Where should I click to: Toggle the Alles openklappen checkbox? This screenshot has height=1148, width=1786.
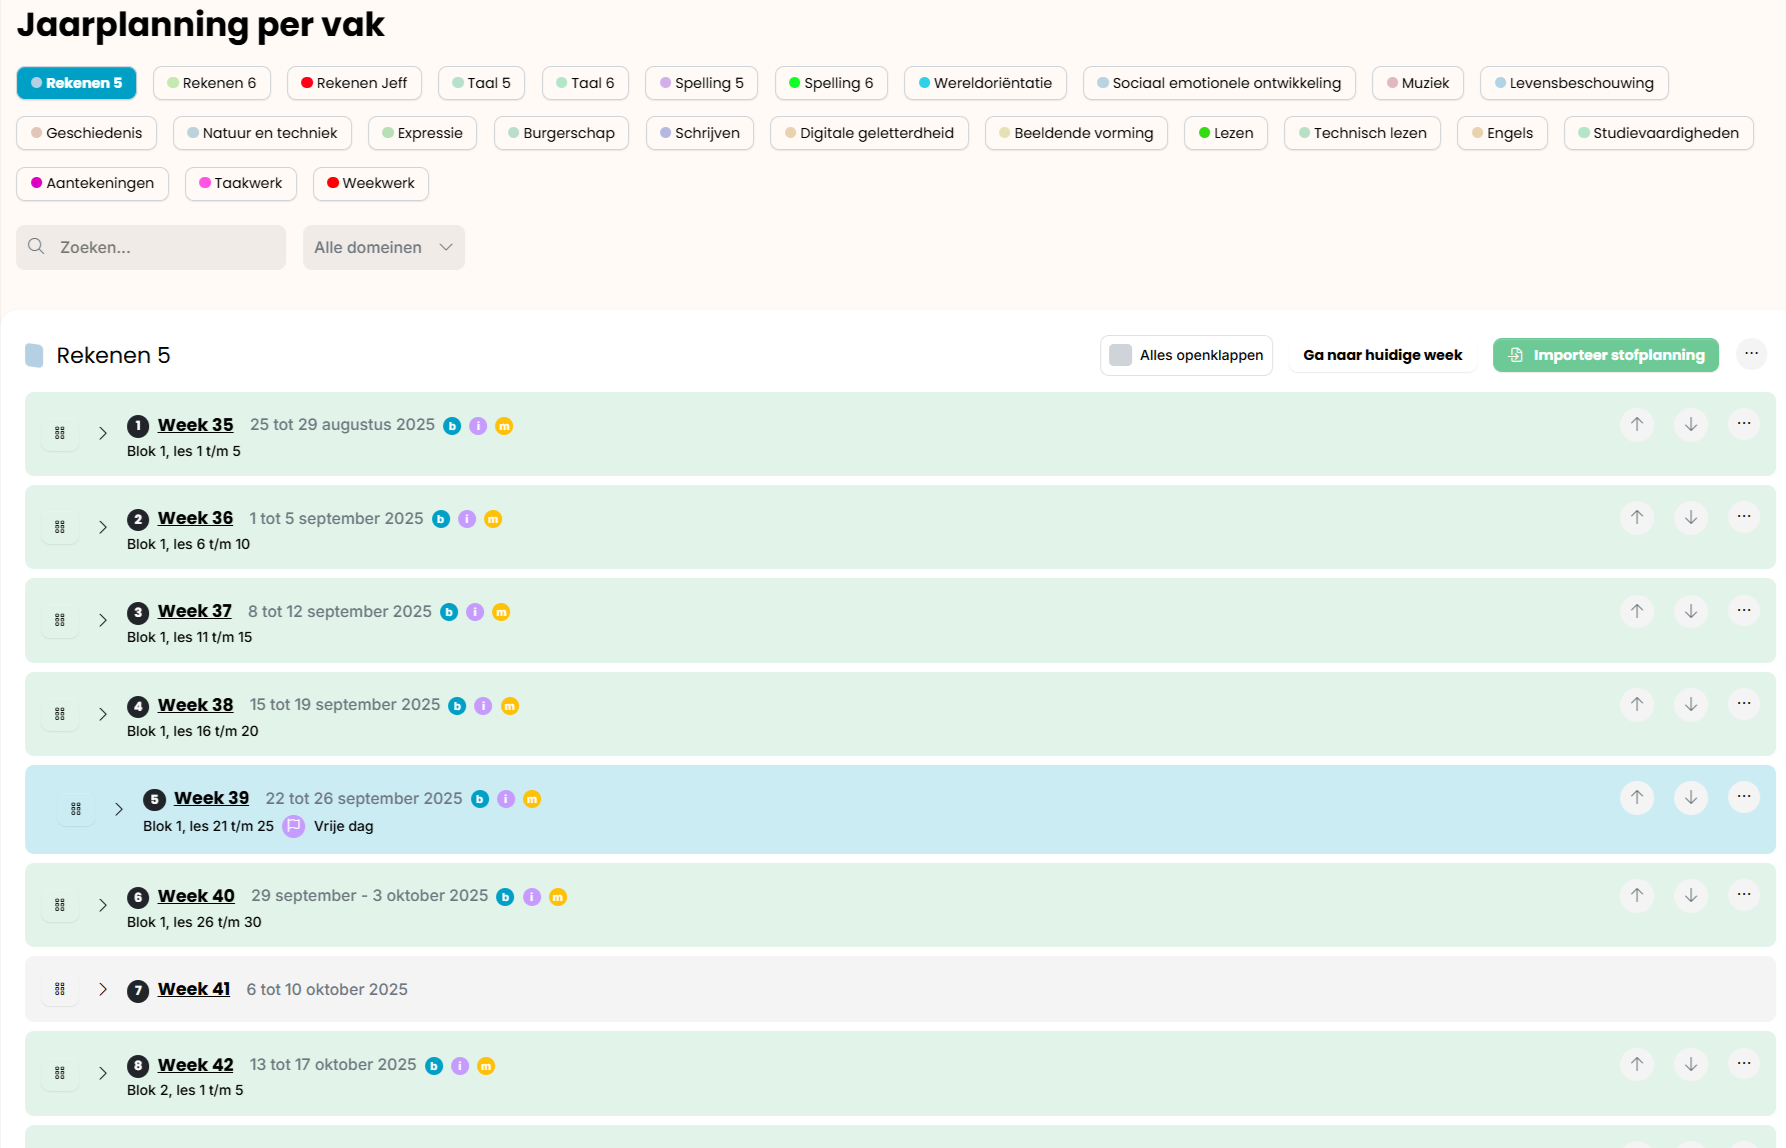pyautogui.click(x=1121, y=355)
